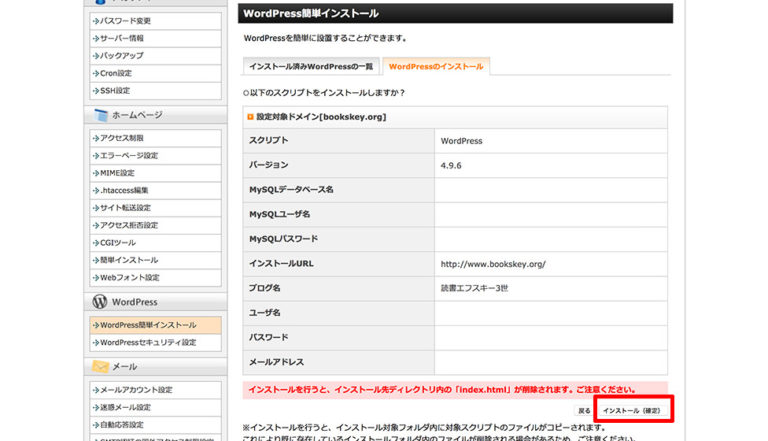The image size is (768, 441).
Task: Click the 設定対象ドメイン[bookskey.org] heading
Action: click(x=321, y=117)
